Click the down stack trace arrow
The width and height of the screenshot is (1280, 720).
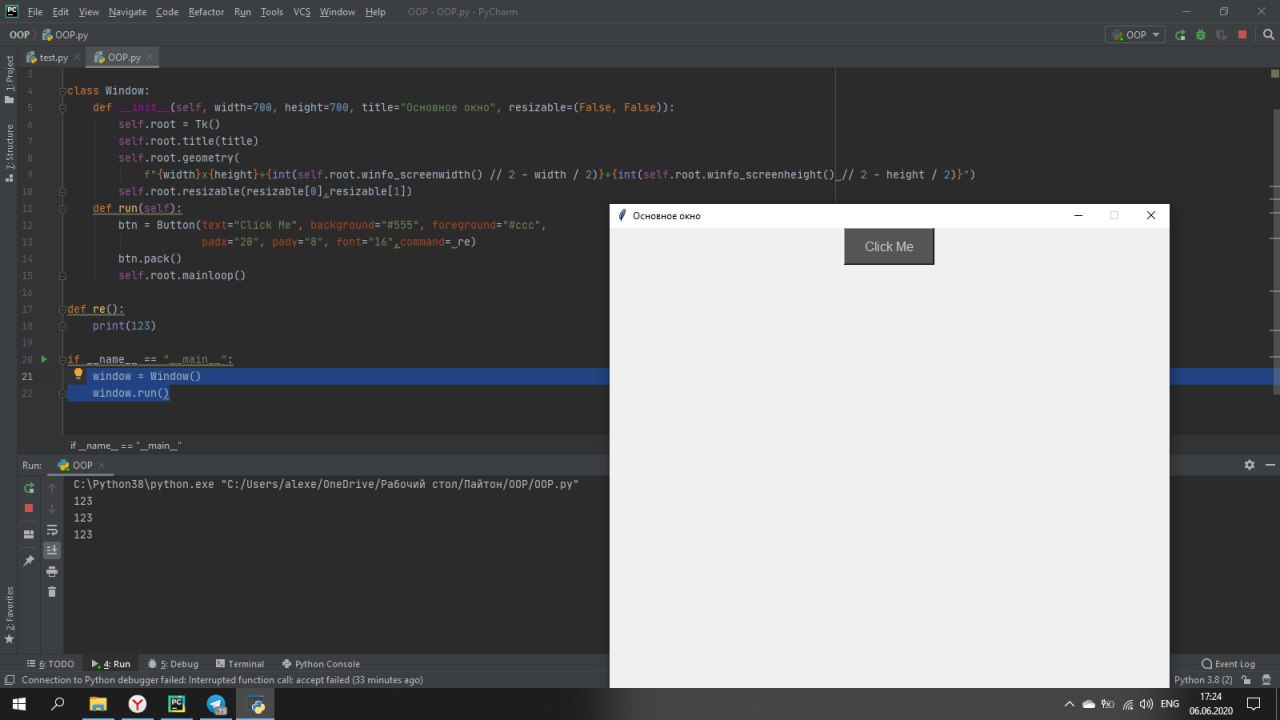tap(52, 509)
